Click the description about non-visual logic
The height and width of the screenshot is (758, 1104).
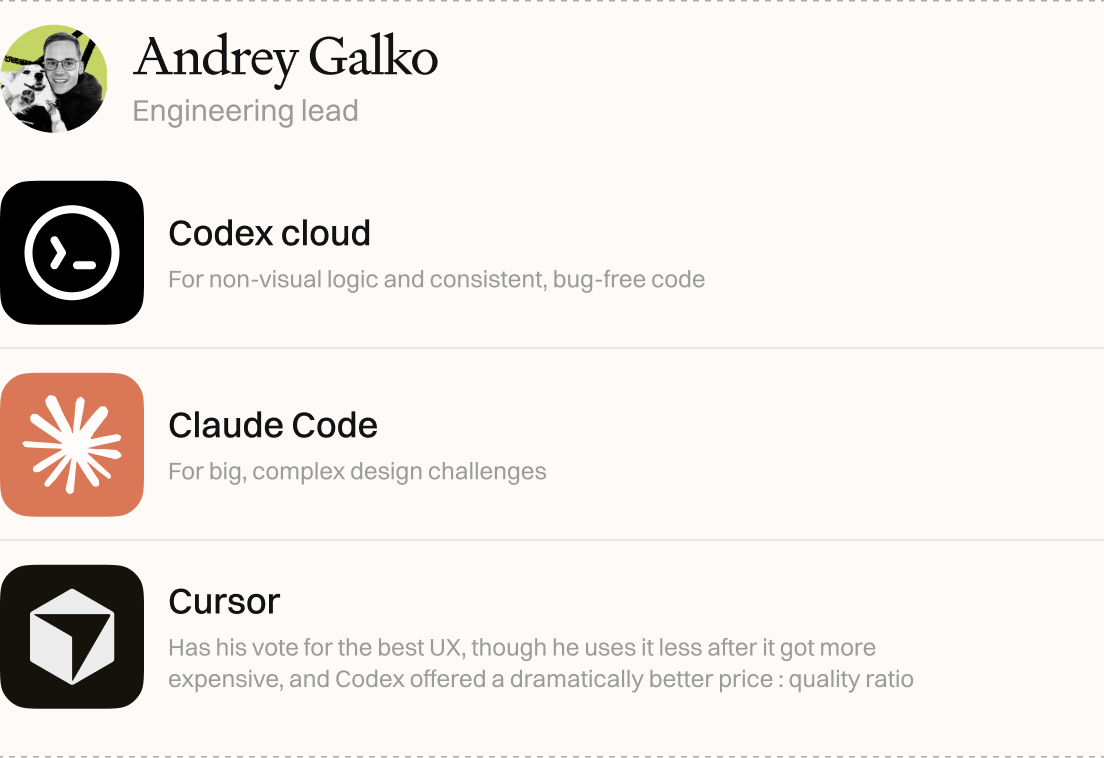436,279
